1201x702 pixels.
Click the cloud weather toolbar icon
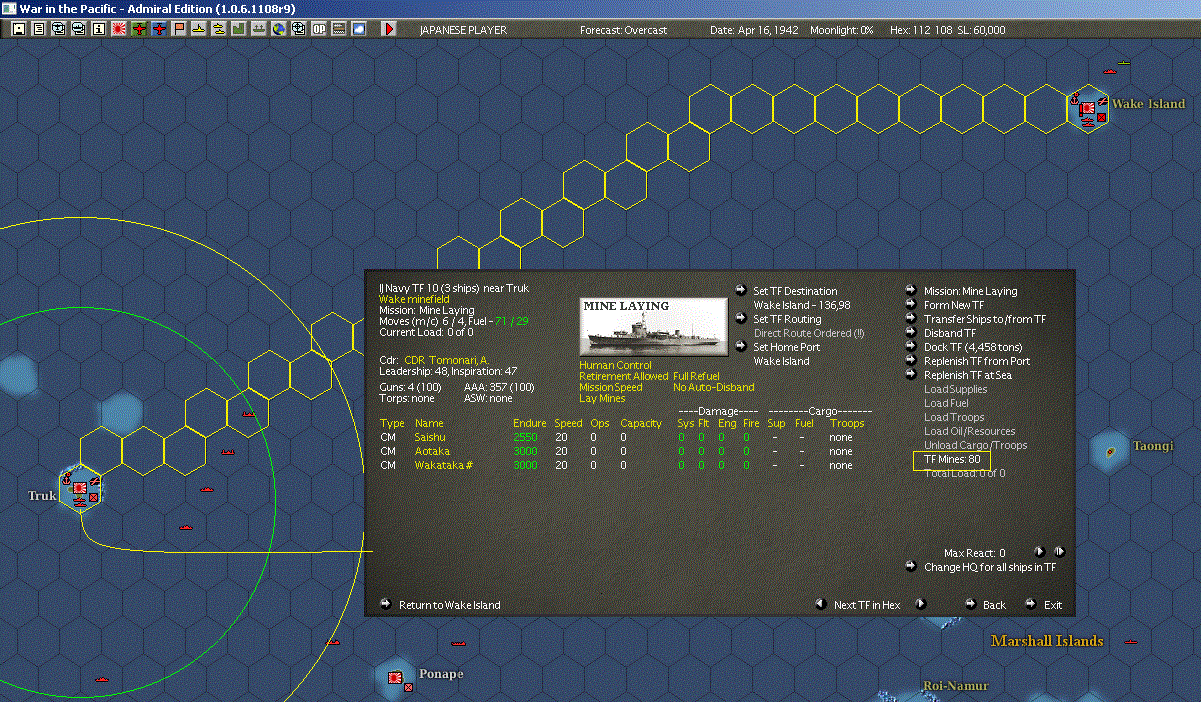tap(359, 29)
